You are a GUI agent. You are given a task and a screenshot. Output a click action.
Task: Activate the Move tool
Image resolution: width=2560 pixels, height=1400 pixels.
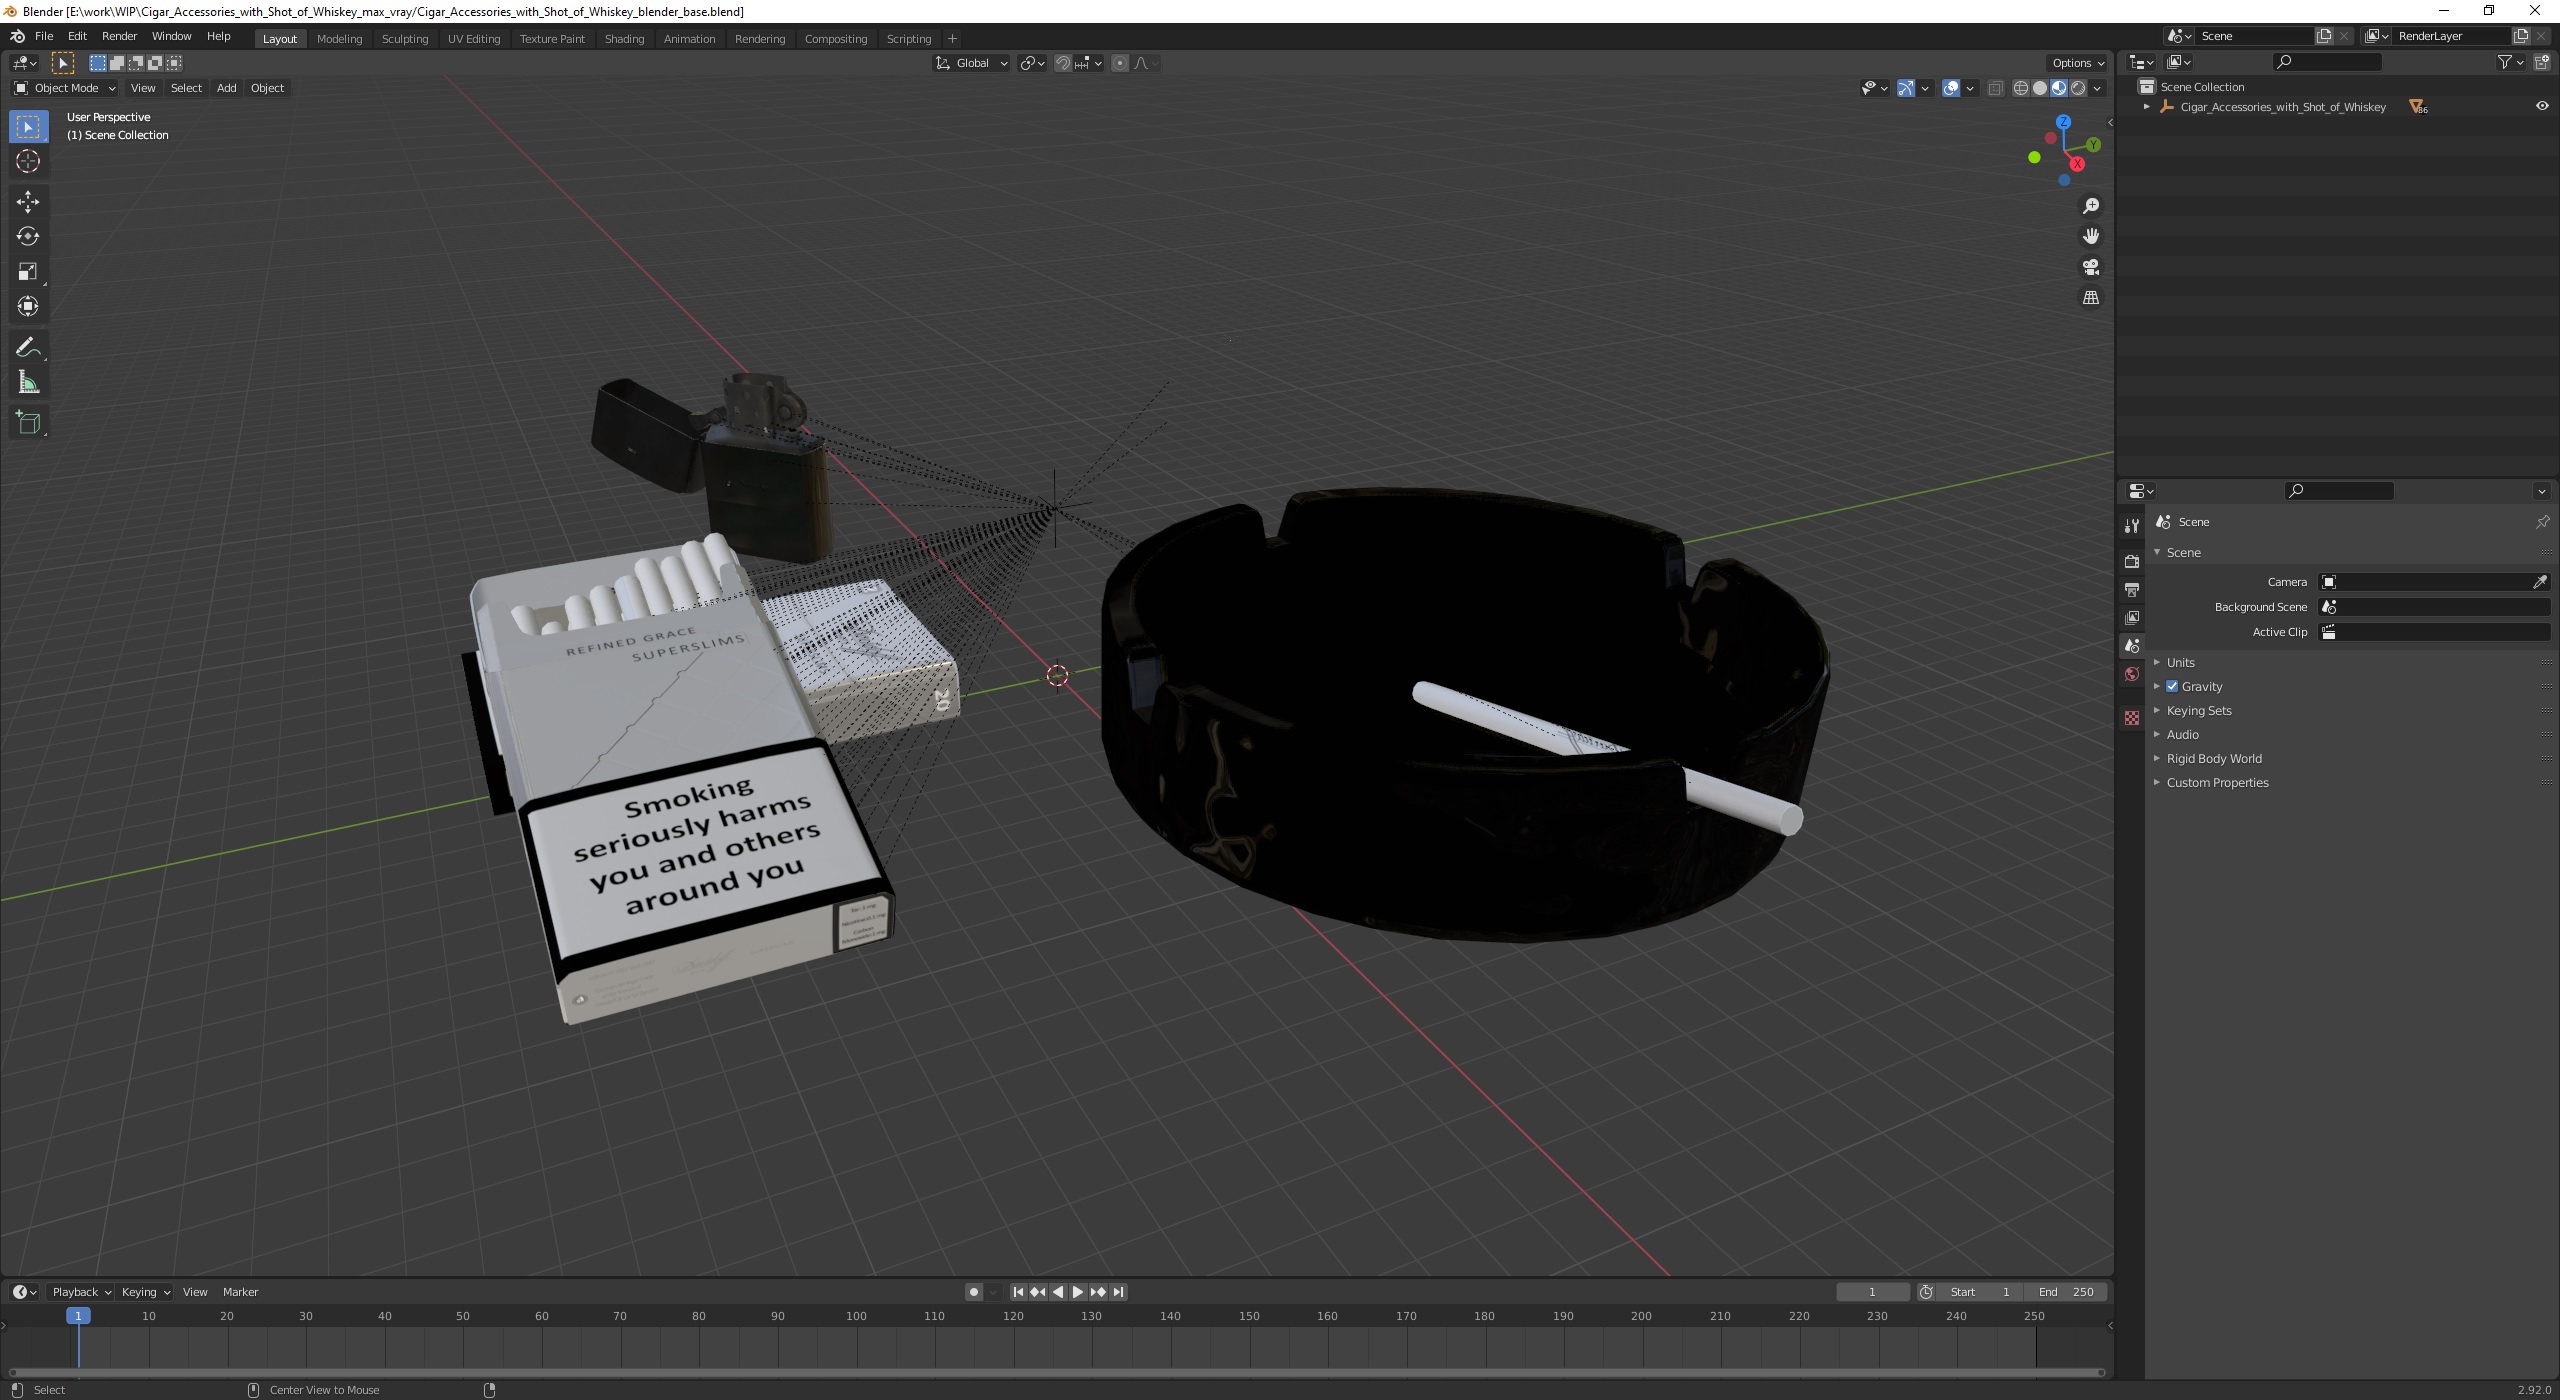tap(28, 201)
